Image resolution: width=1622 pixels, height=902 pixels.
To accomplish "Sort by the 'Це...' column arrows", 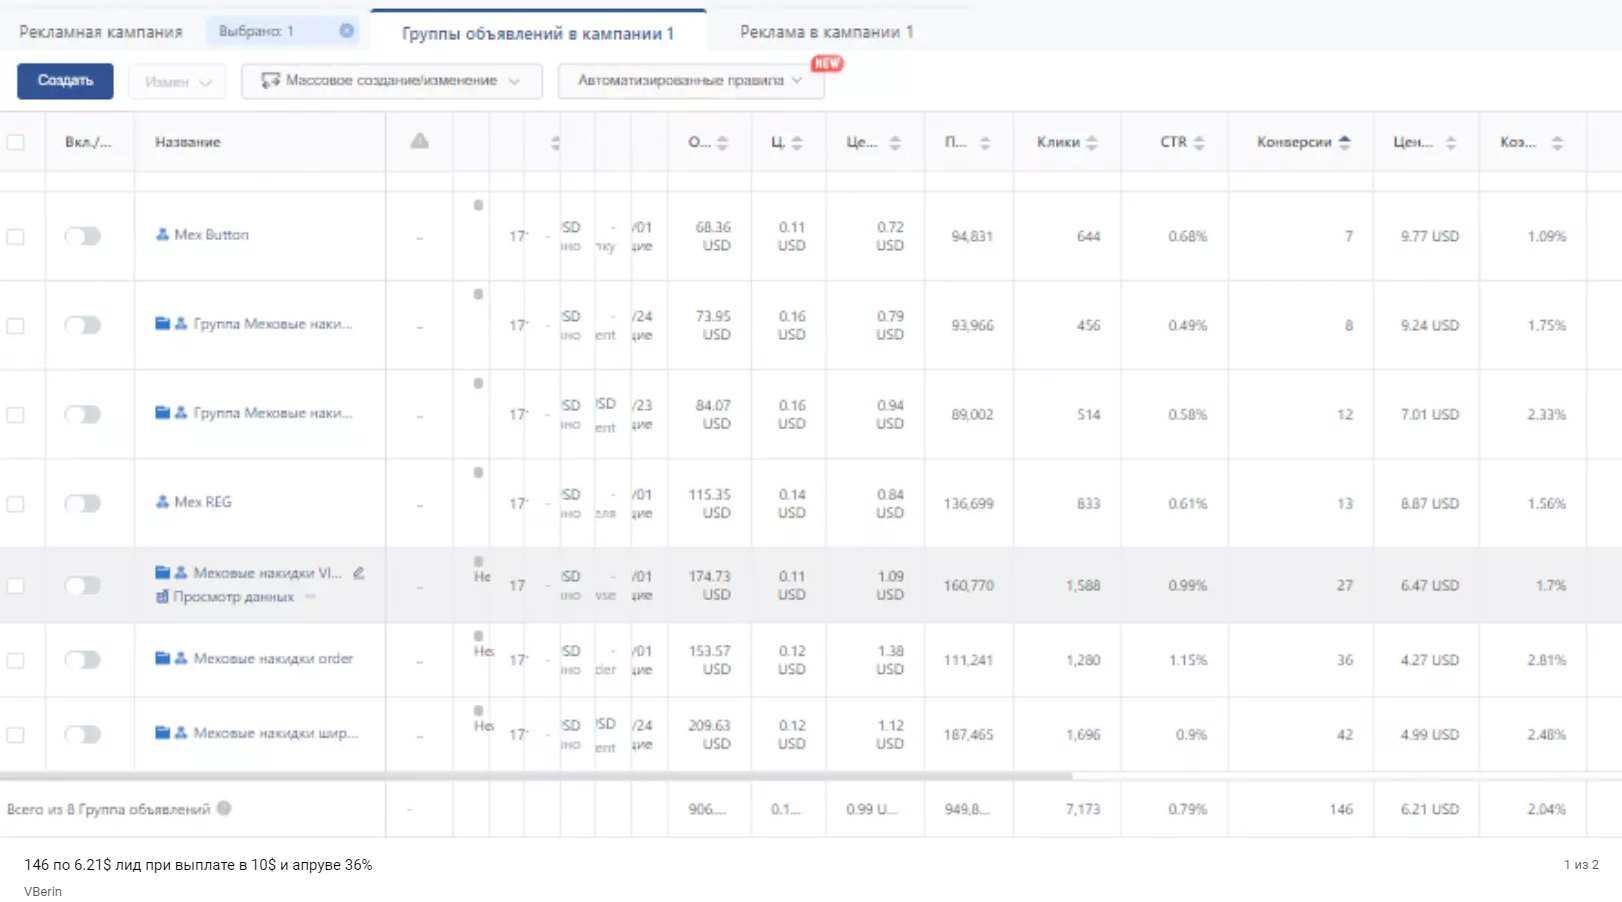I will (895, 142).
